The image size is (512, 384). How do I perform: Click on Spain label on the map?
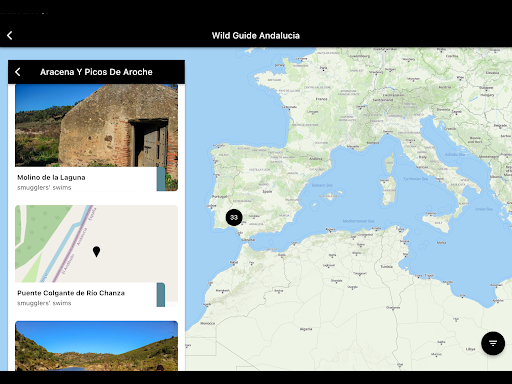point(267,192)
